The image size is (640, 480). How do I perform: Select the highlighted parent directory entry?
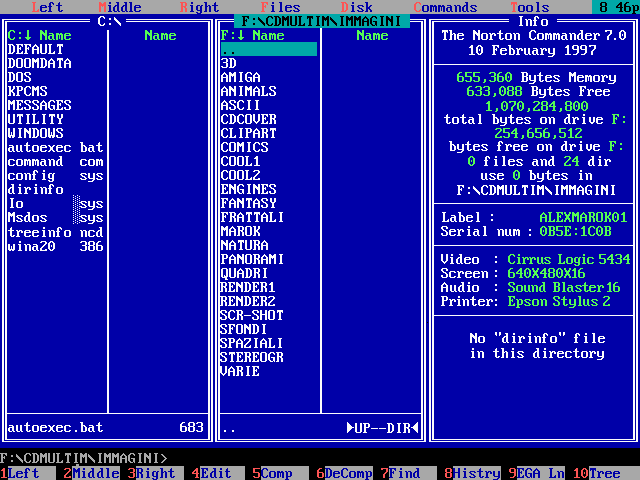pyautogui.click(x=269, y=49)
